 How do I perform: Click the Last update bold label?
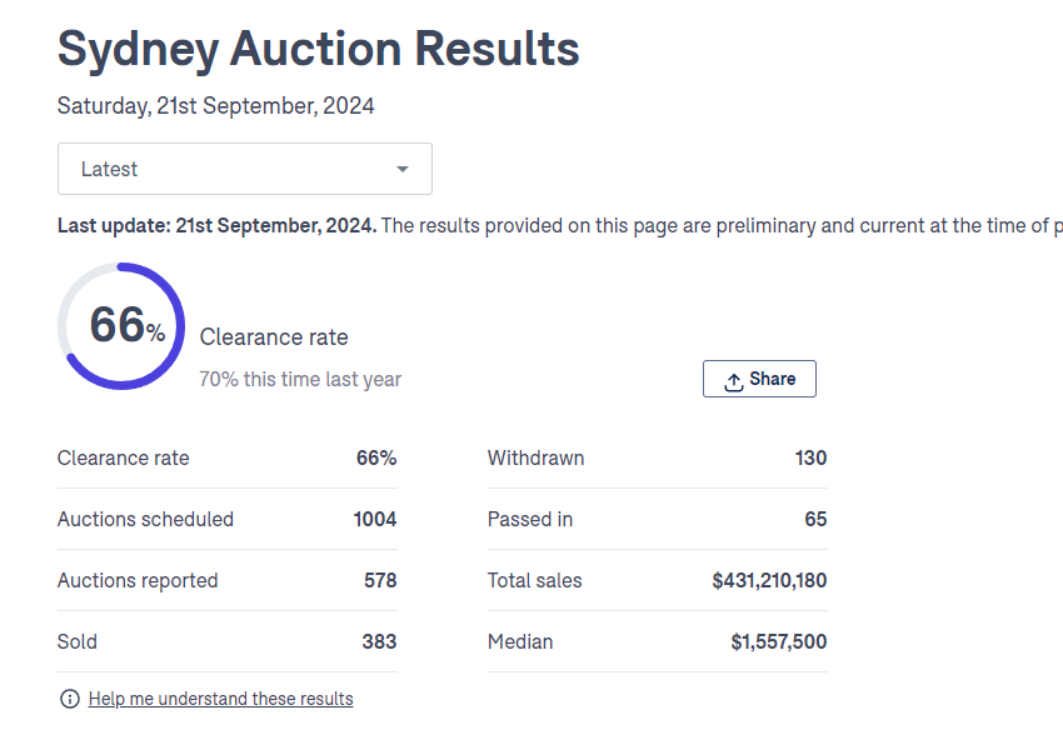(x=216, y=226)
